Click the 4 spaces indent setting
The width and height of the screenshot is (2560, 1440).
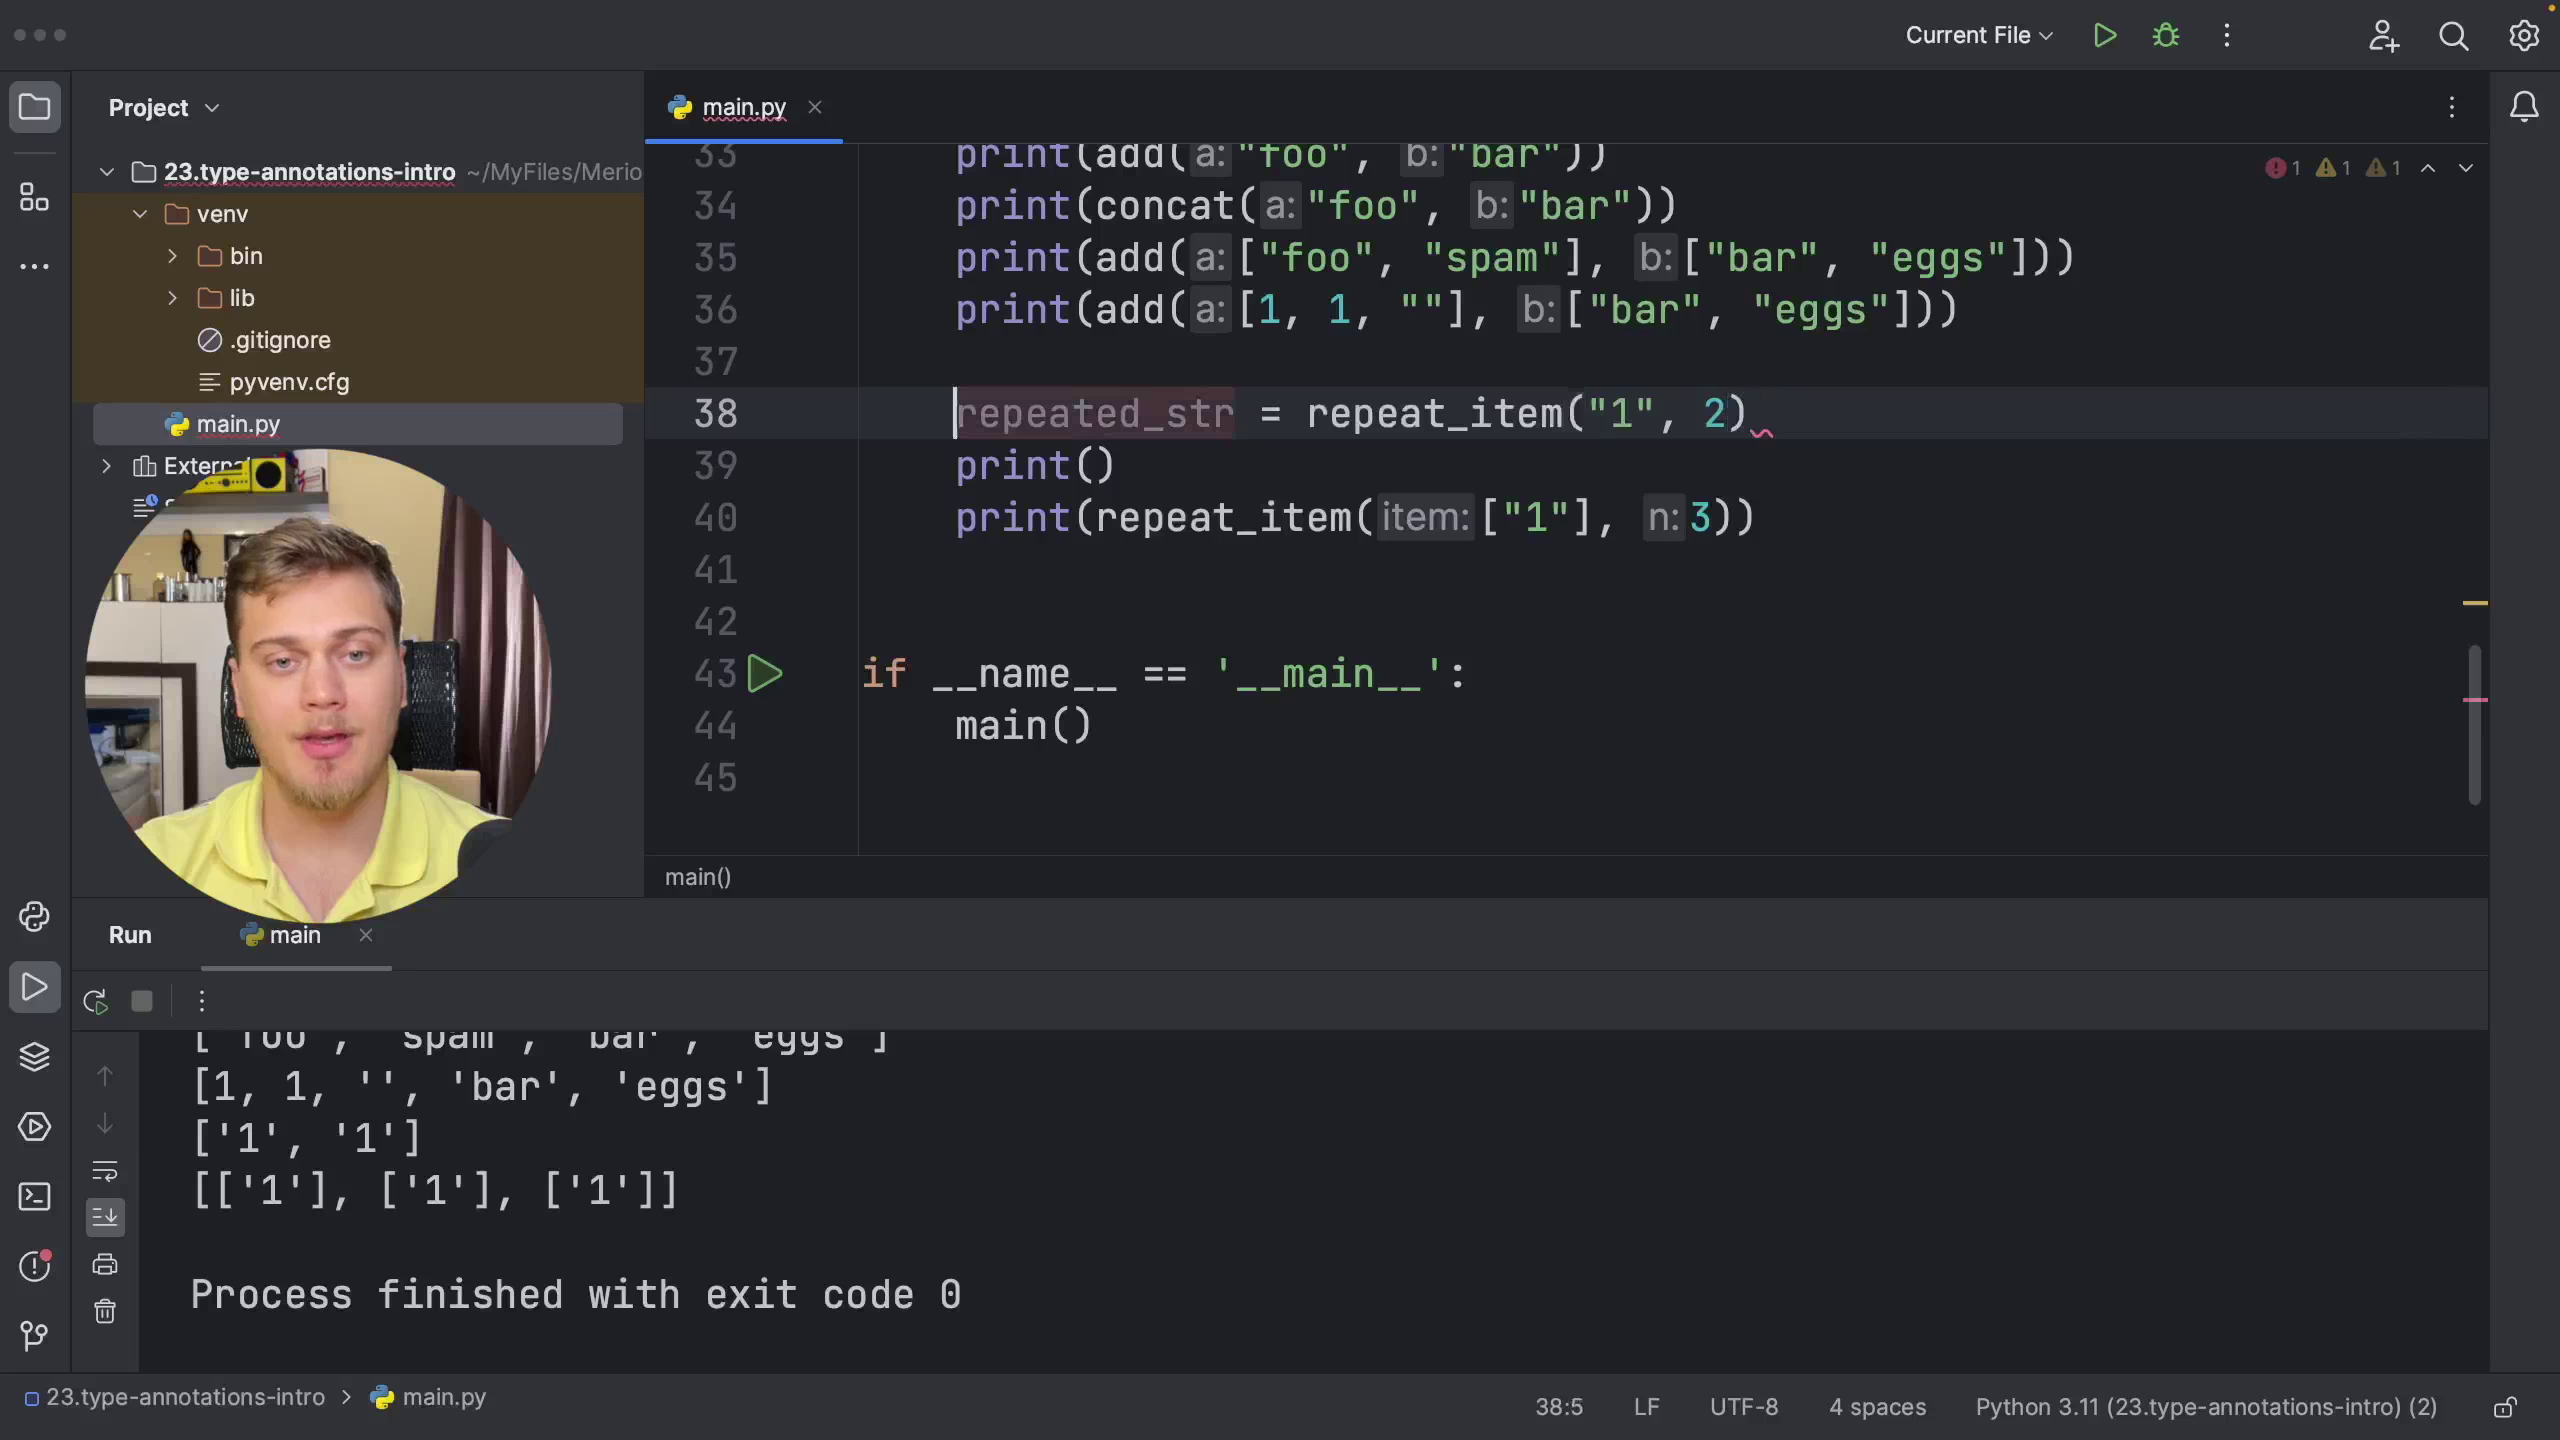pyautogui.click(x=1877, y=1407)
